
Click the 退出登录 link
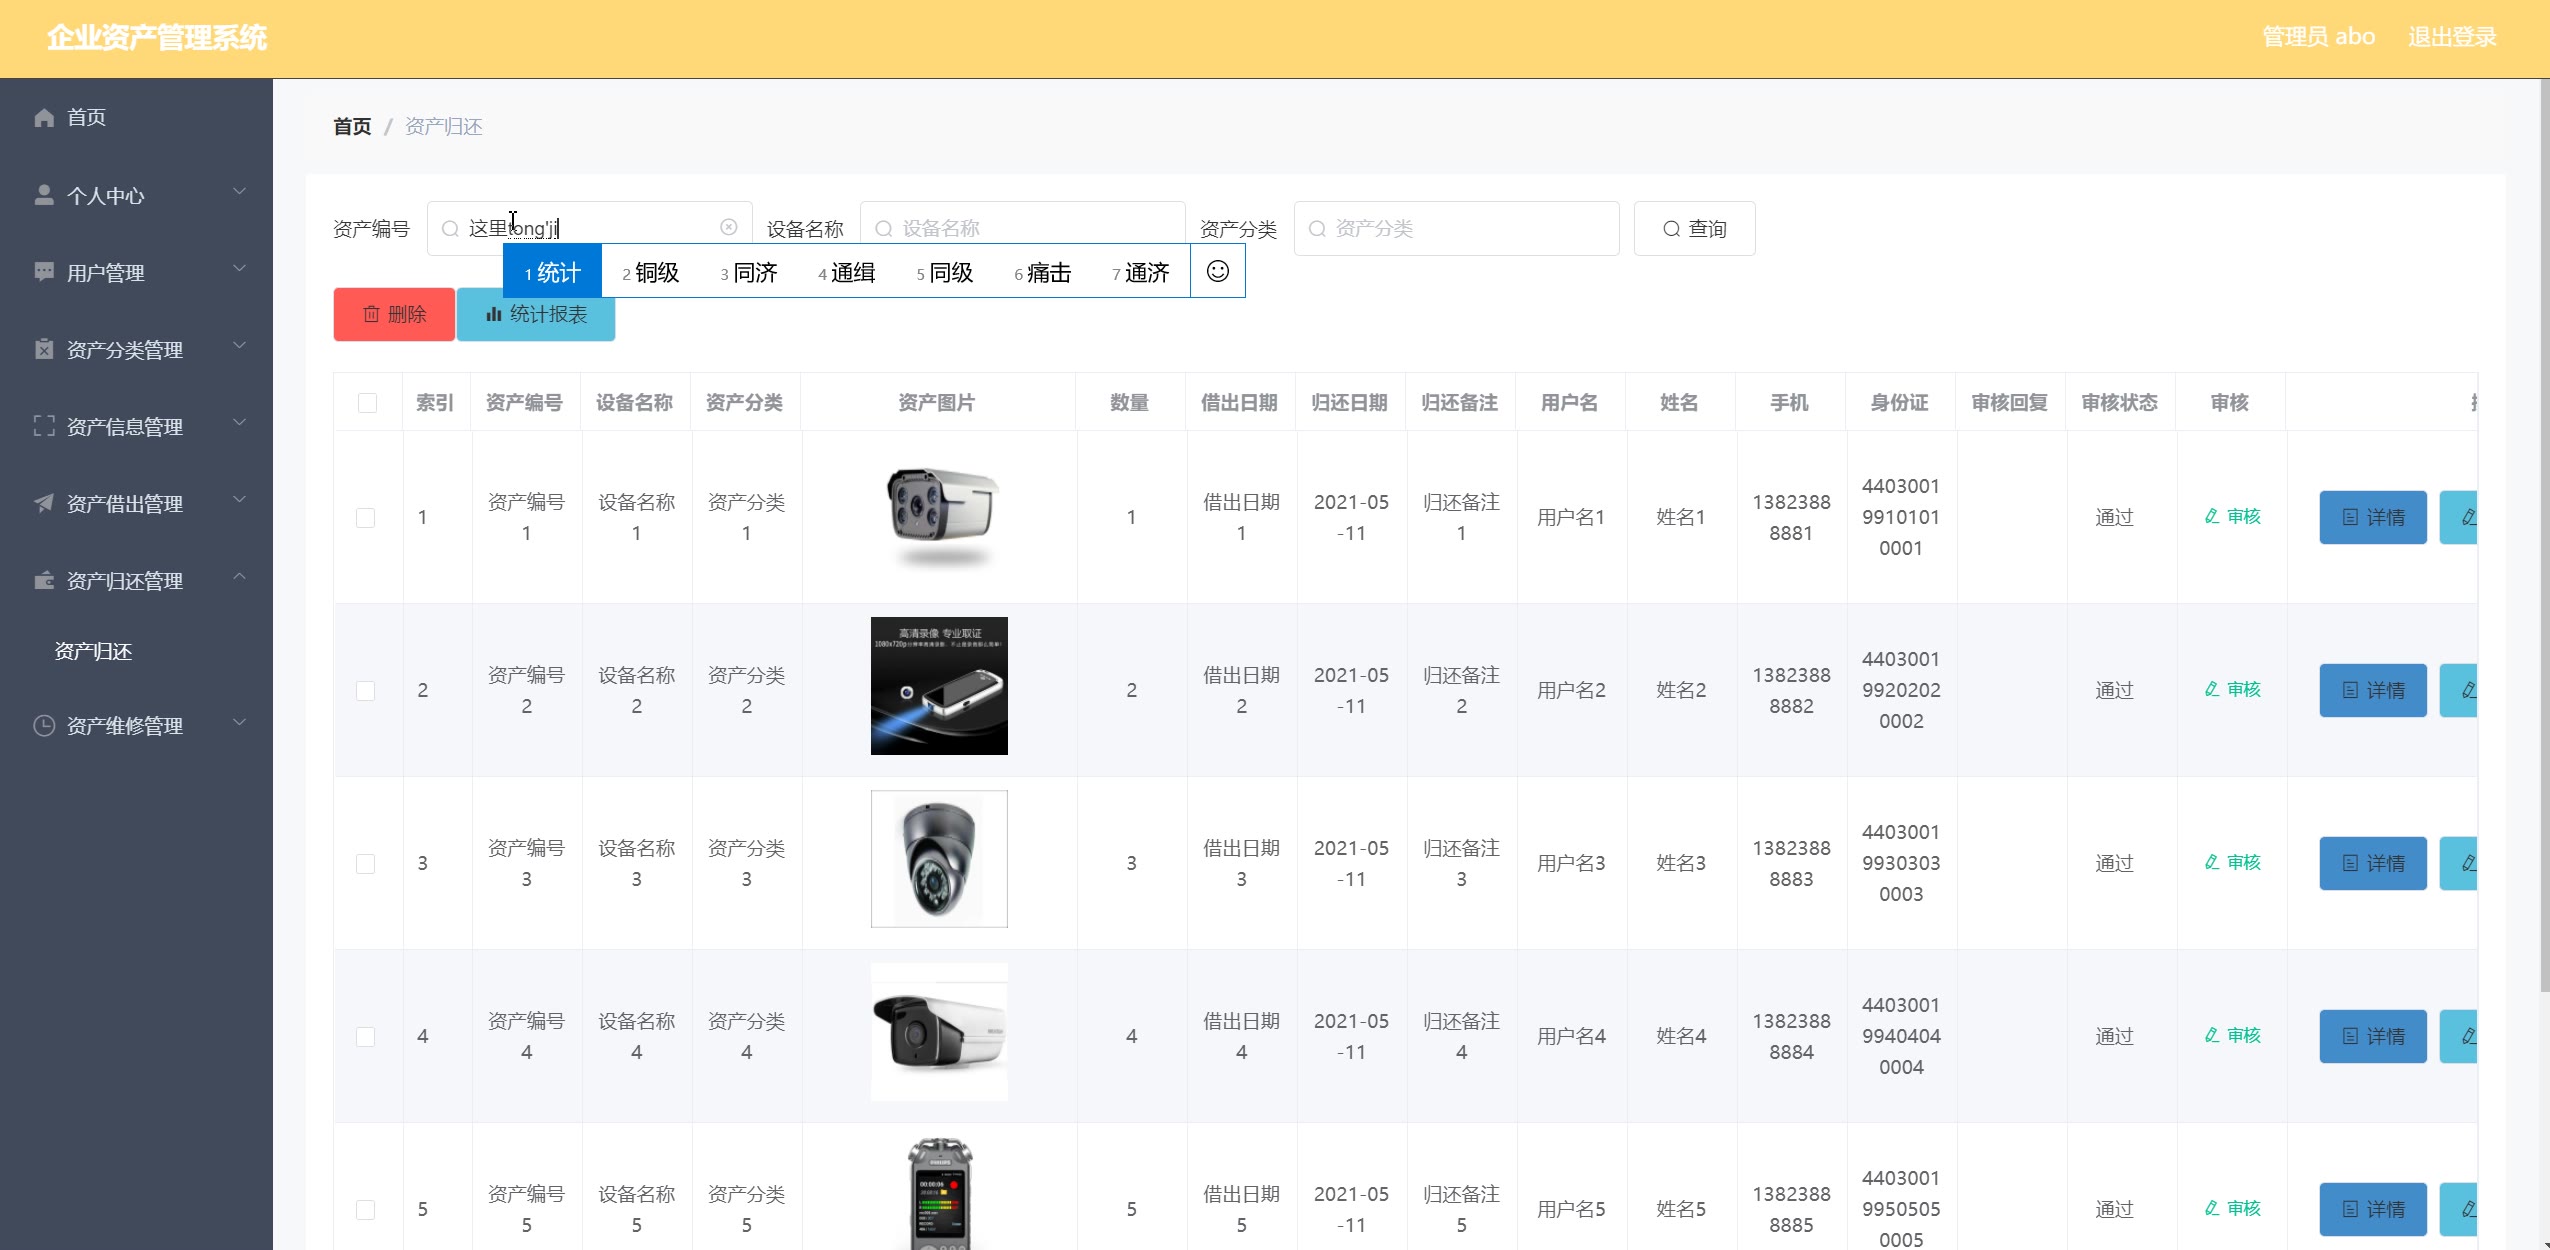[x=2451, y=38]
